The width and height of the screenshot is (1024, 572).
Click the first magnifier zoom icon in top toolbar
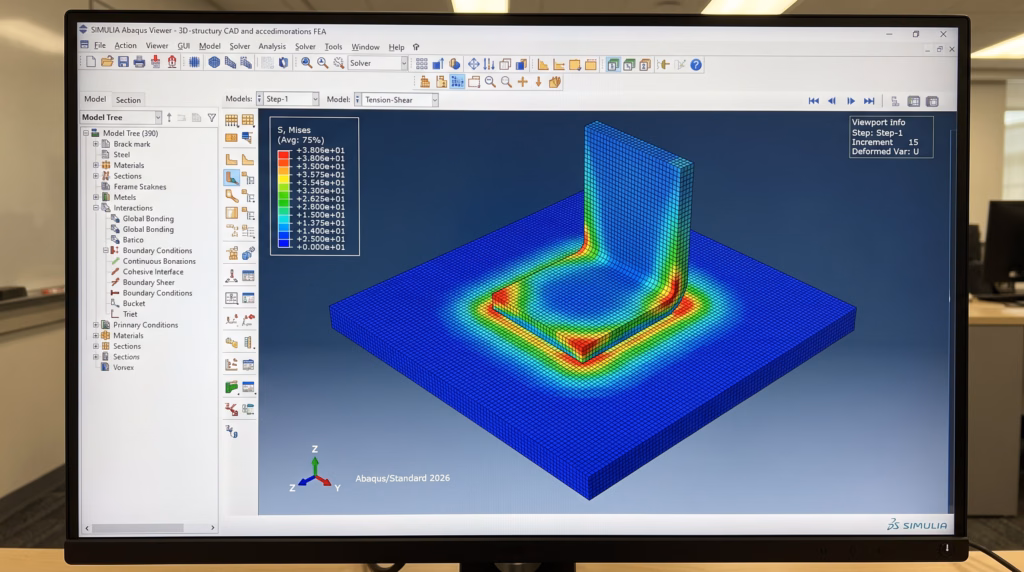pos(306,63)
